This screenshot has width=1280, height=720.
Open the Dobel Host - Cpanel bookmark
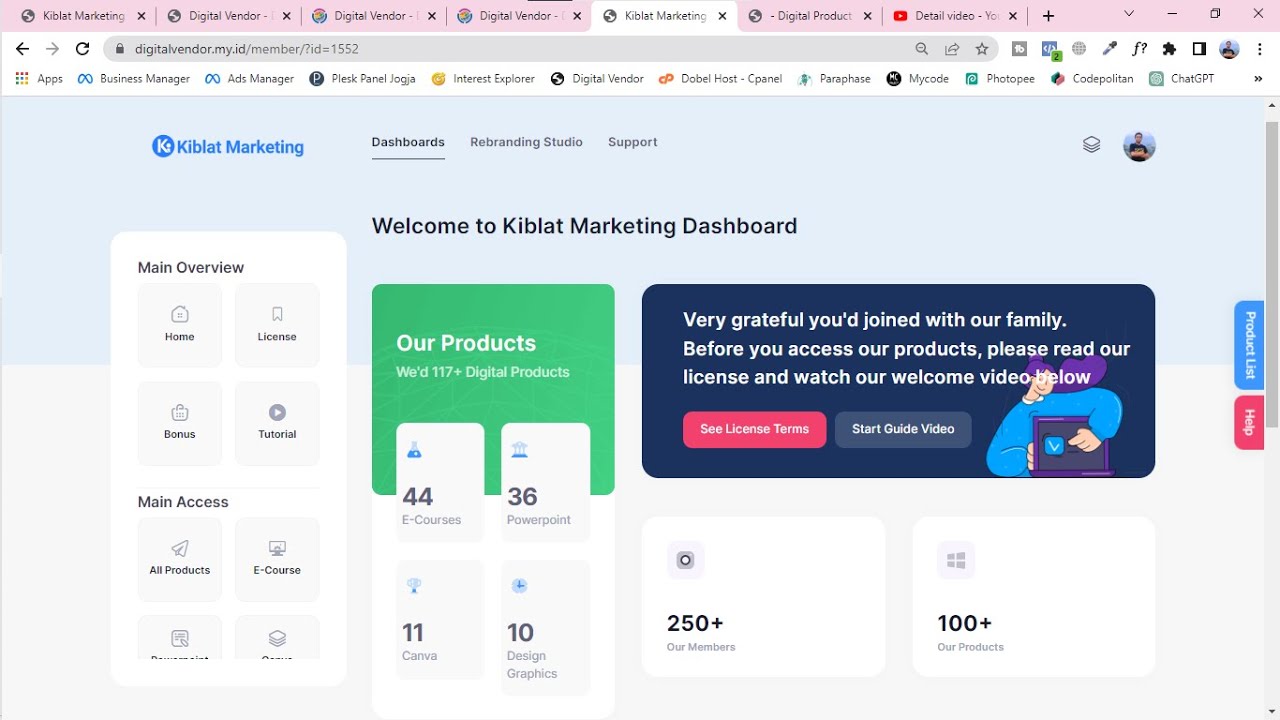[x=720, y=78]
